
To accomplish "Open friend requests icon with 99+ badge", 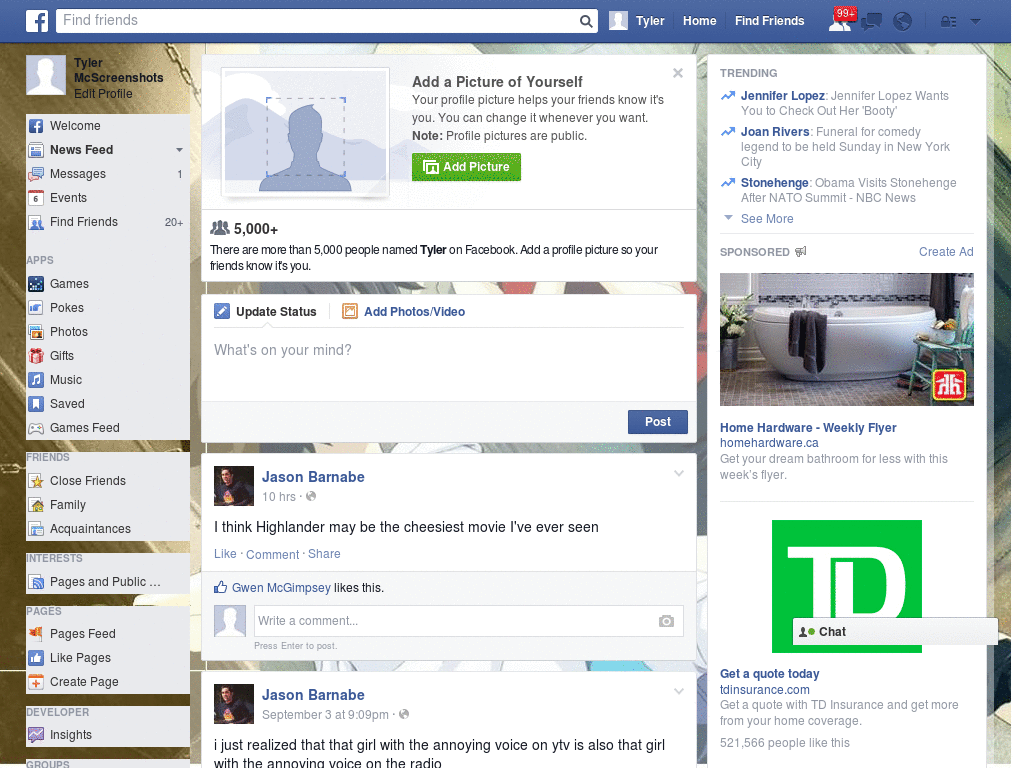I will point(840,21).
